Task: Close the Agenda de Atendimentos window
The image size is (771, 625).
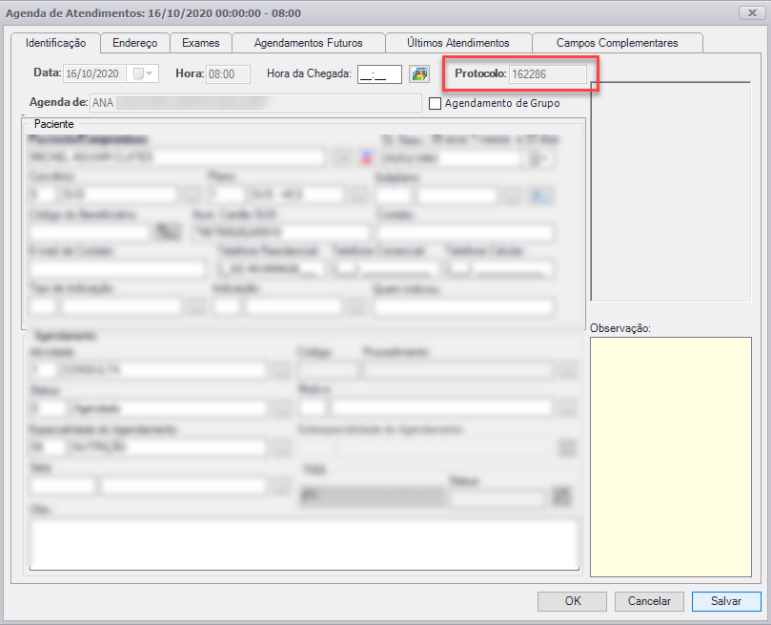Action: (752, 13)
